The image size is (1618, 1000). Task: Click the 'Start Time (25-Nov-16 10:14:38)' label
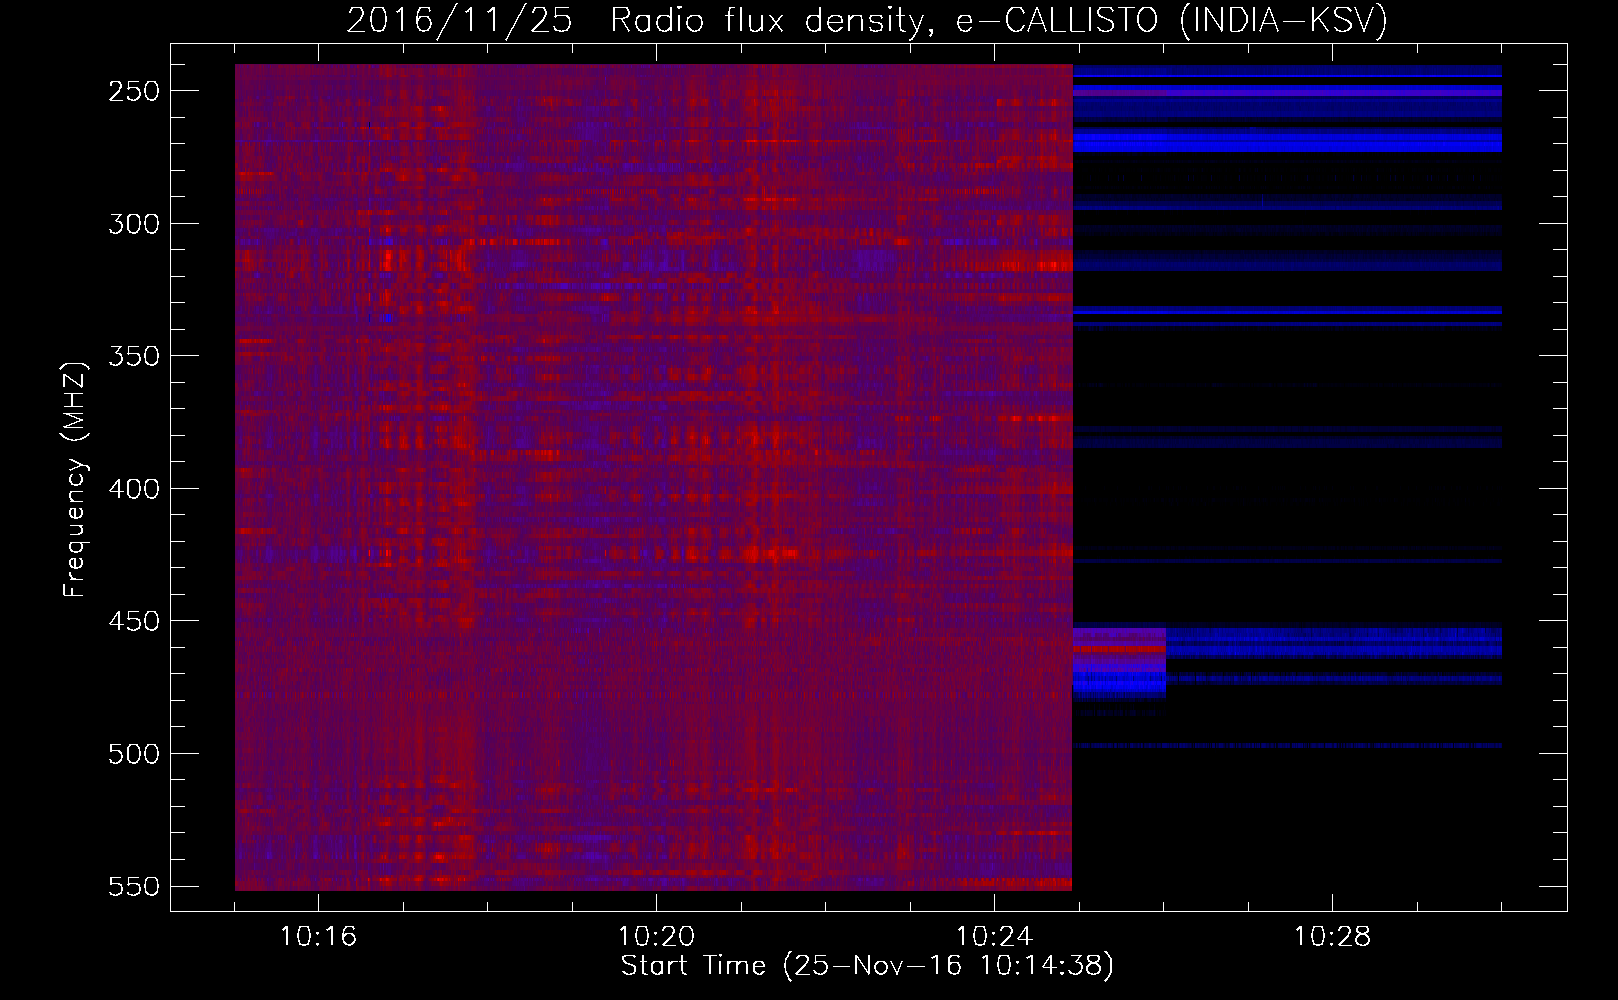867,966
